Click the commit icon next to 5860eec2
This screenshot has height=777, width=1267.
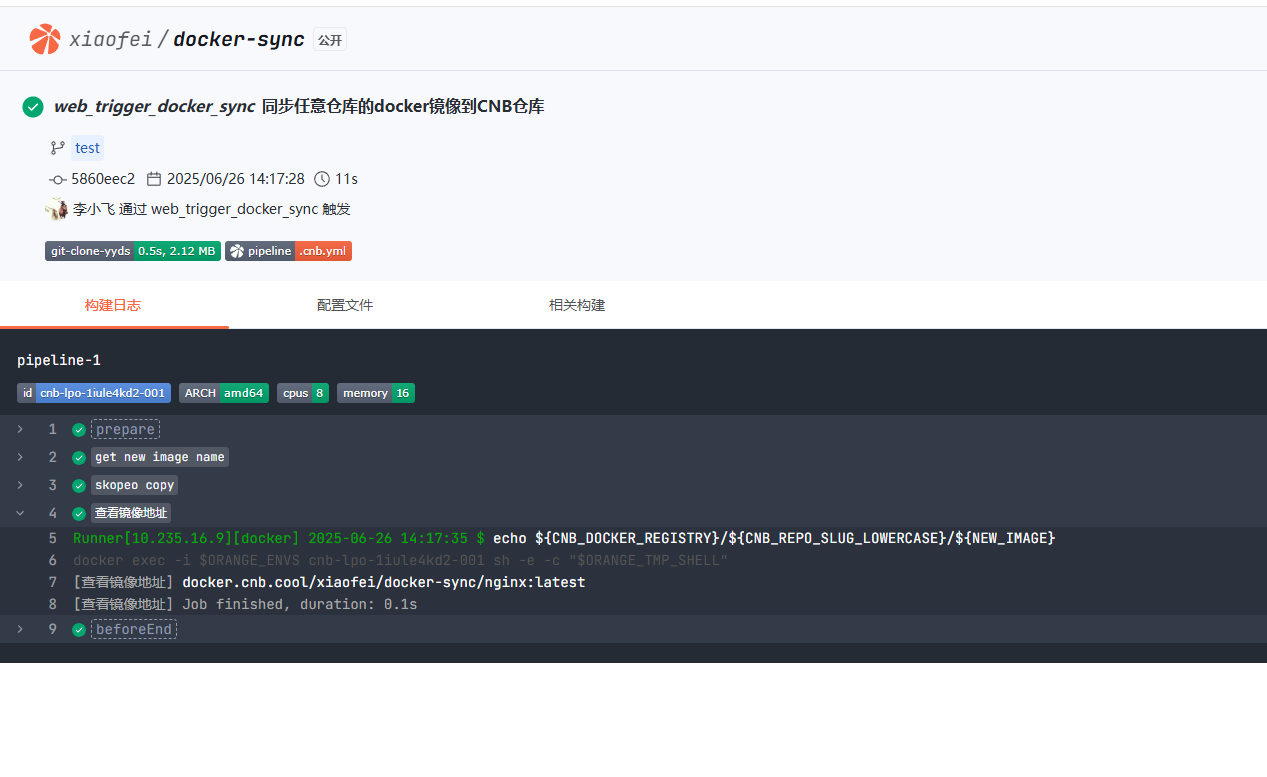click(x=57, y=179)
